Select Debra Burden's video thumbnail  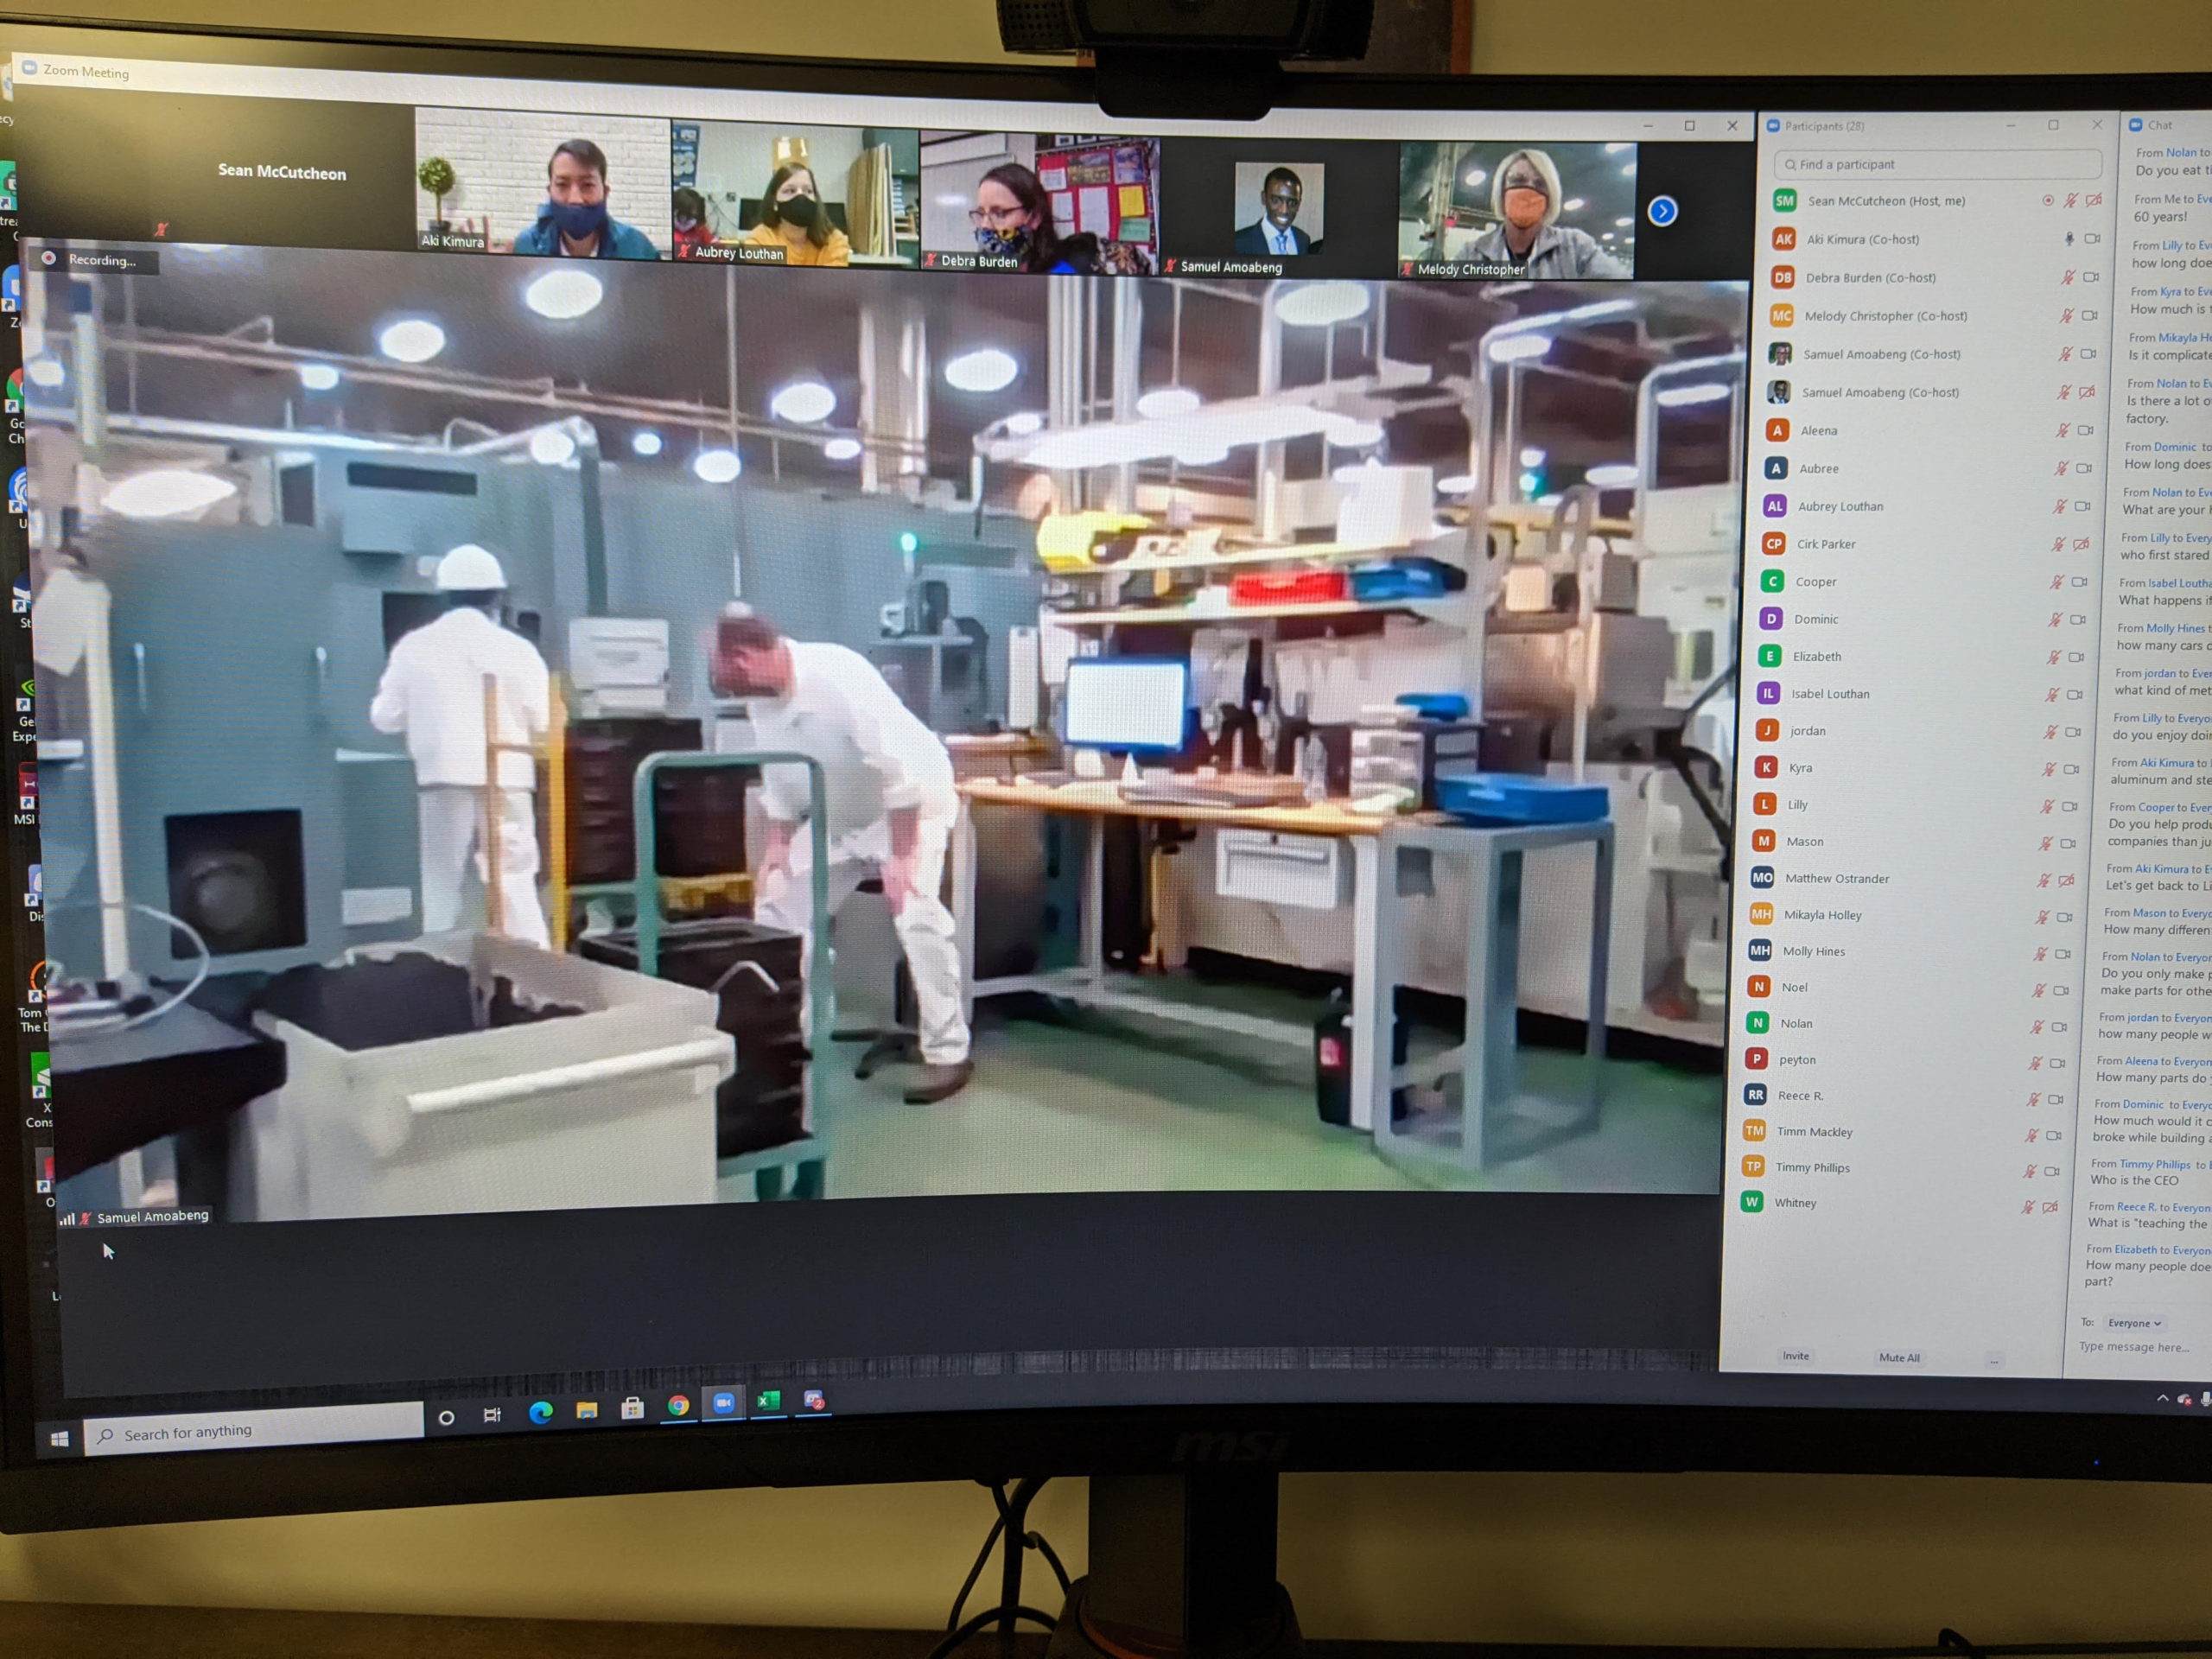pyautogui.click(x=1040, y=203)
